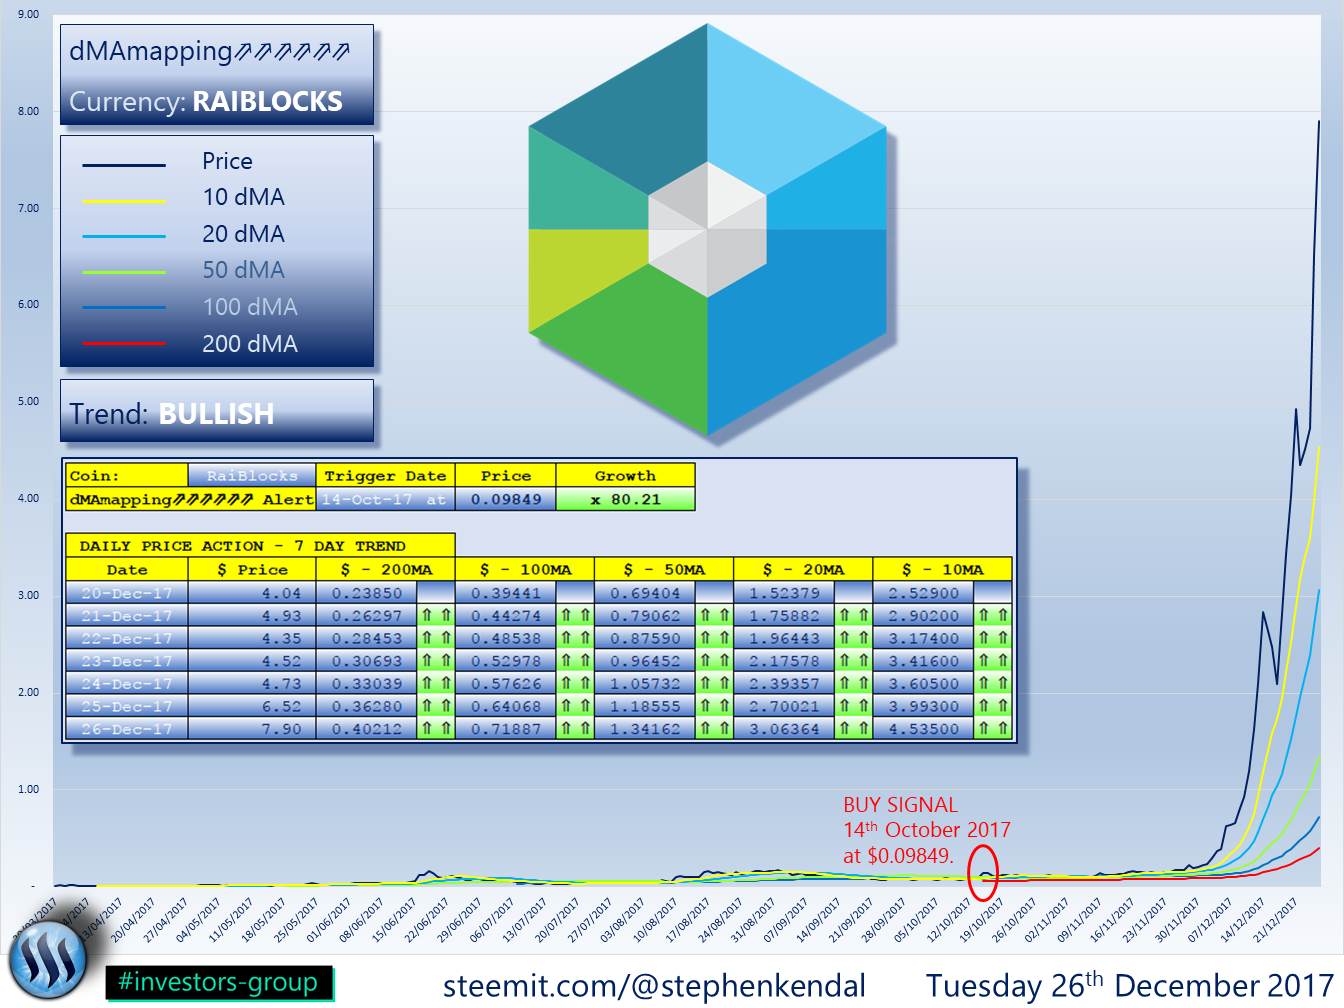Click the yellow 10 dMA legend line
This screenshot has width=1344, height=1008.
coord(124,201)
